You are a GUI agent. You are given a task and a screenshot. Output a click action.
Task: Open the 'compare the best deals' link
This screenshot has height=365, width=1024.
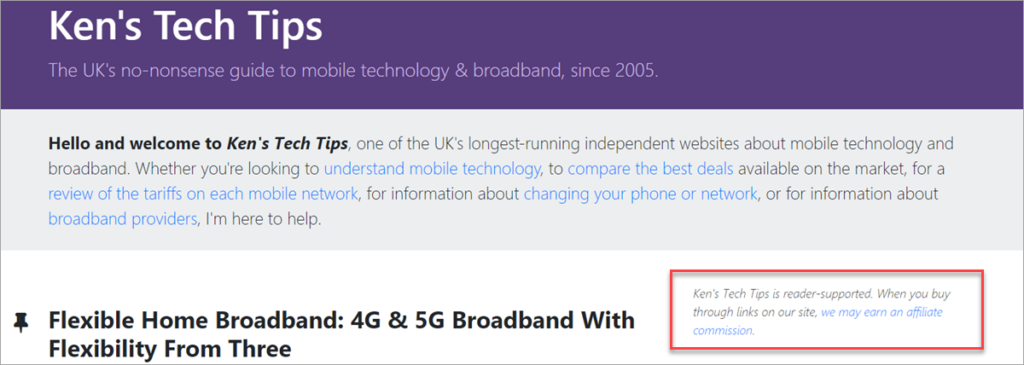click(650, 170)
